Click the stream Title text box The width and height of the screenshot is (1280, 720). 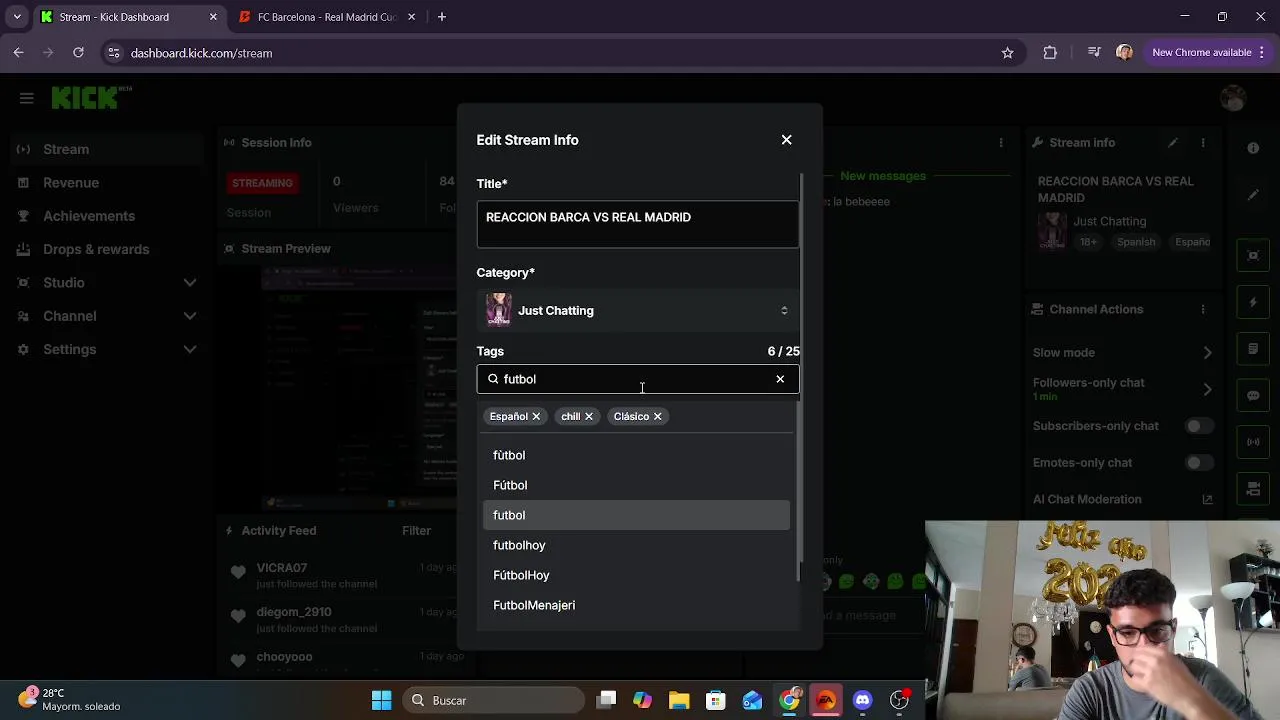coord(638,224)
